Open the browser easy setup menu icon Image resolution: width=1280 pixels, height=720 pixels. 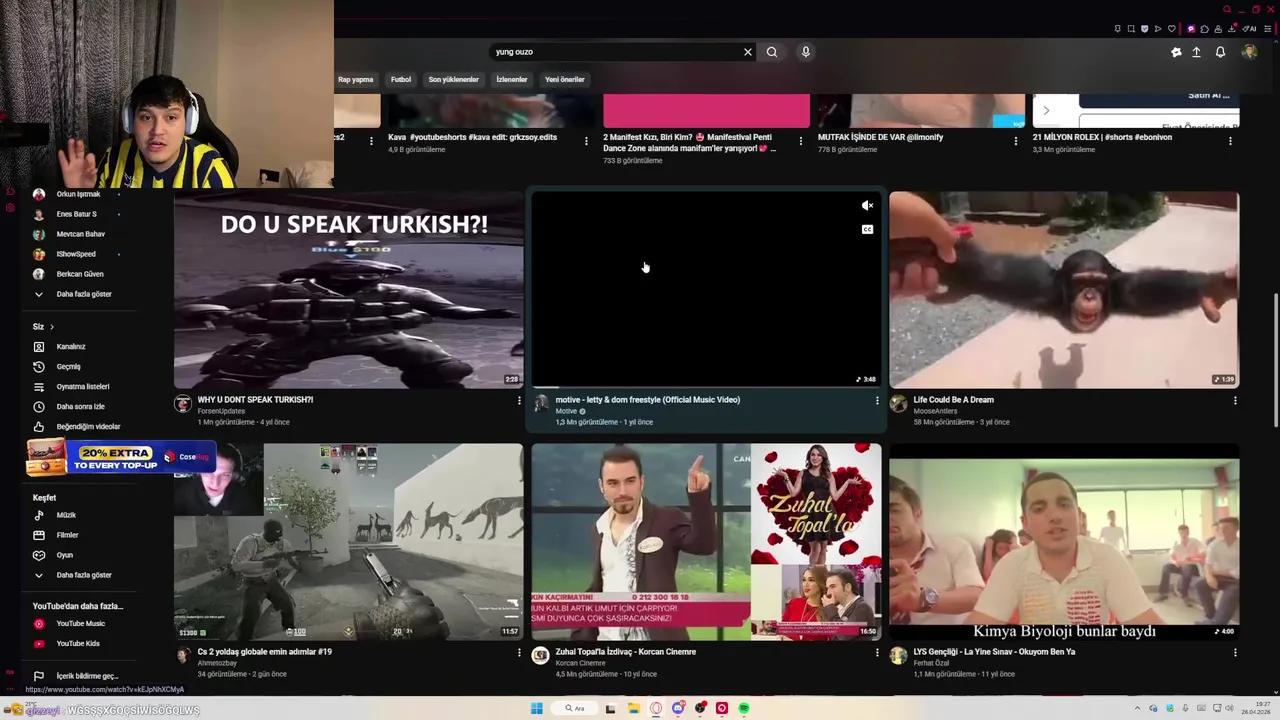[x=1268, y=29]
